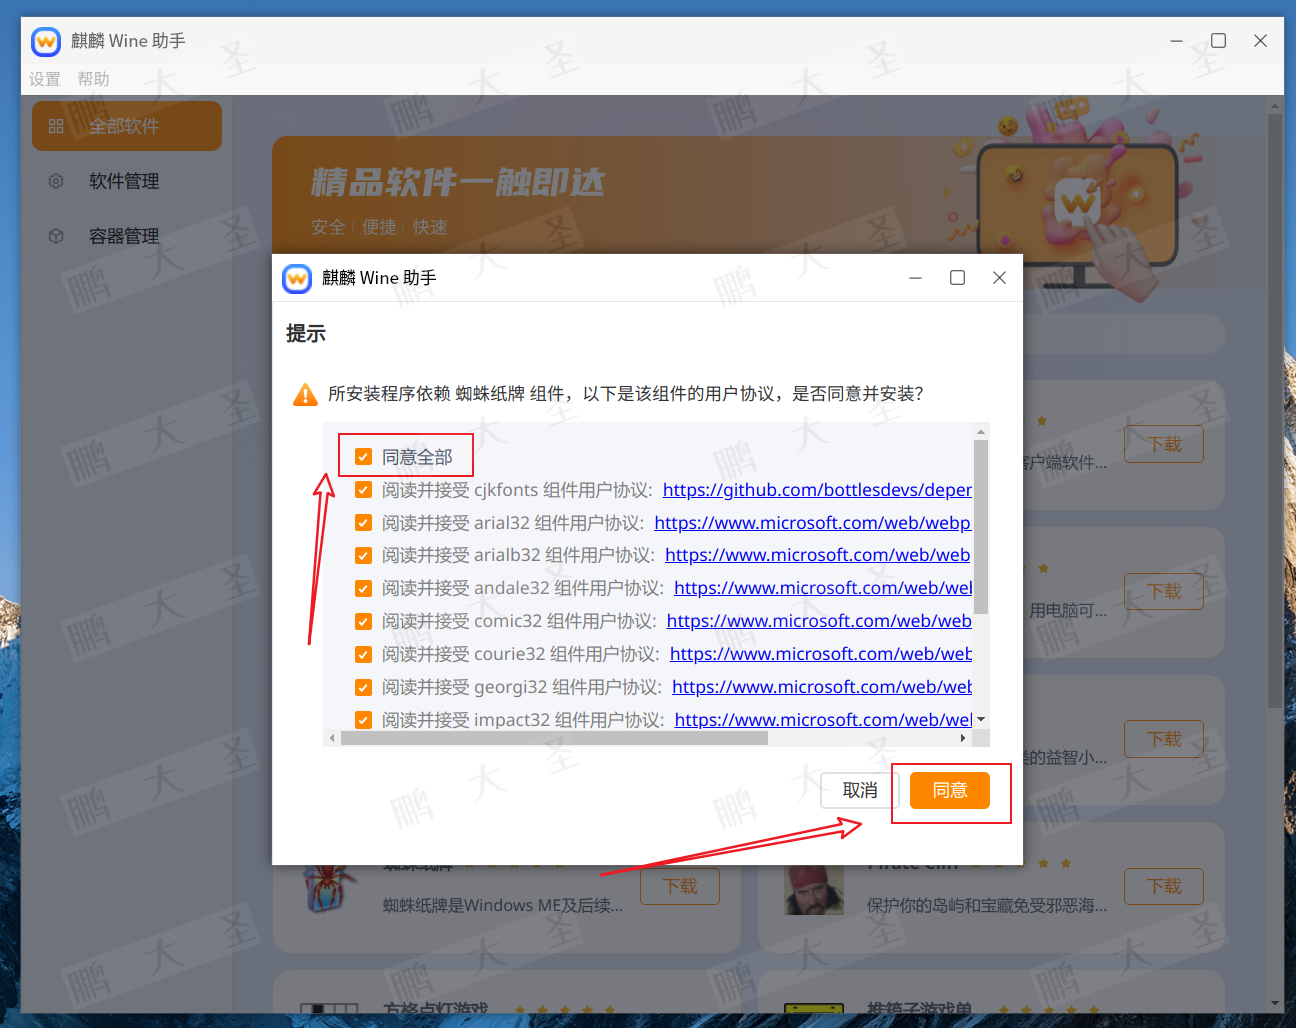The width and height of the screenshot is (1296, 1028).
Task: Click main window scrollbar down arrow
Action: coord(1275,1003)
